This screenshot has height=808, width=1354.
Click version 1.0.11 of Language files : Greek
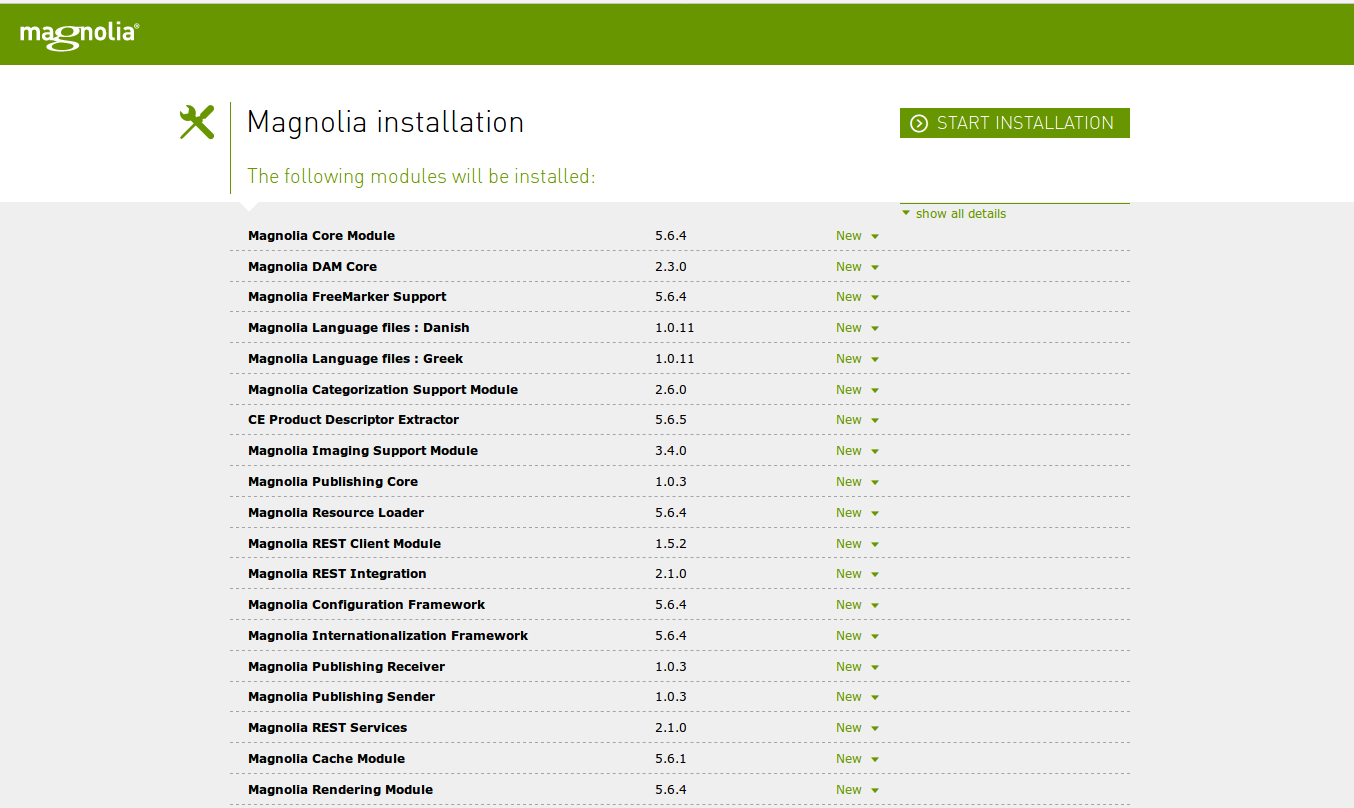click(675, 359)
